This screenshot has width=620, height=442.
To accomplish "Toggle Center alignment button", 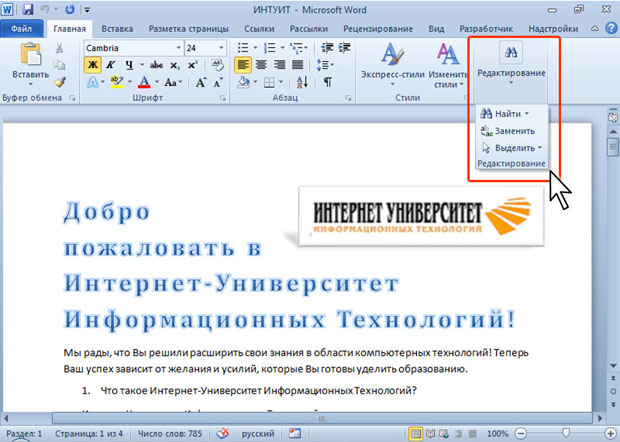I will 261,65.
